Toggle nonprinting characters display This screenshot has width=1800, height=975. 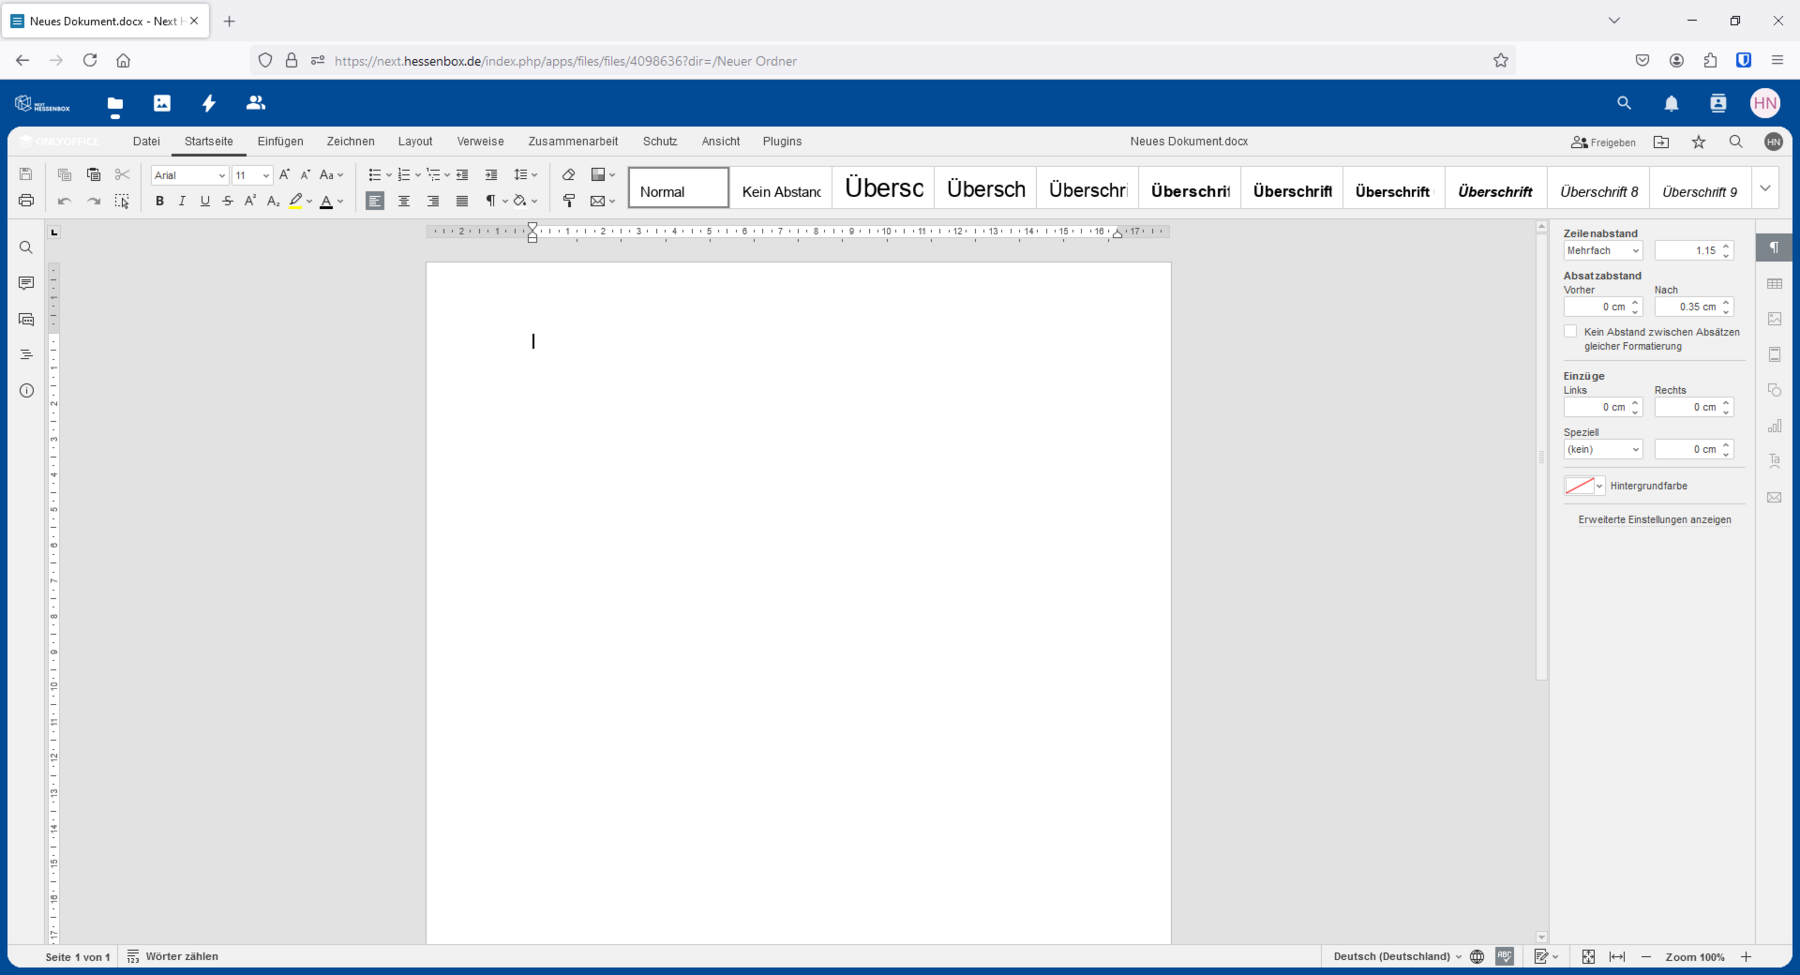coord(491,201)
